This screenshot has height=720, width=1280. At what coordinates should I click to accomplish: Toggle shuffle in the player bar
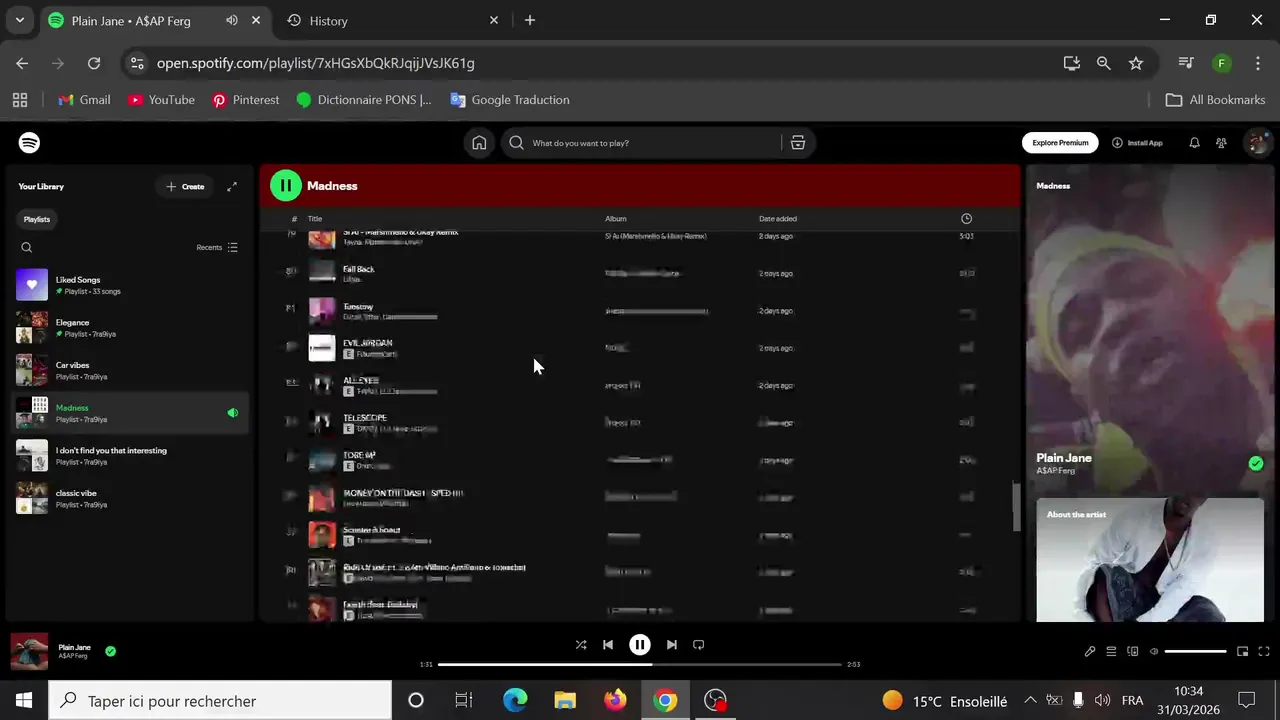pyautogui.click(x=581, y=645)
